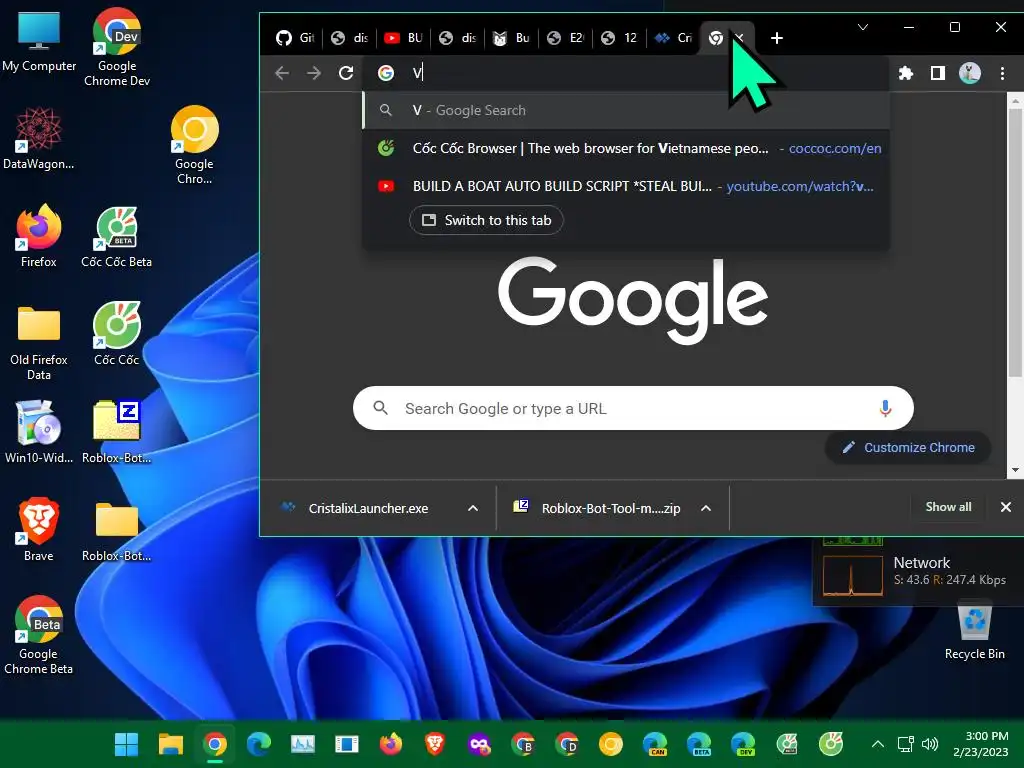Click the 'Switch to this tab' button
This screenshot has width=1024, height=768.
click(487, 220)
